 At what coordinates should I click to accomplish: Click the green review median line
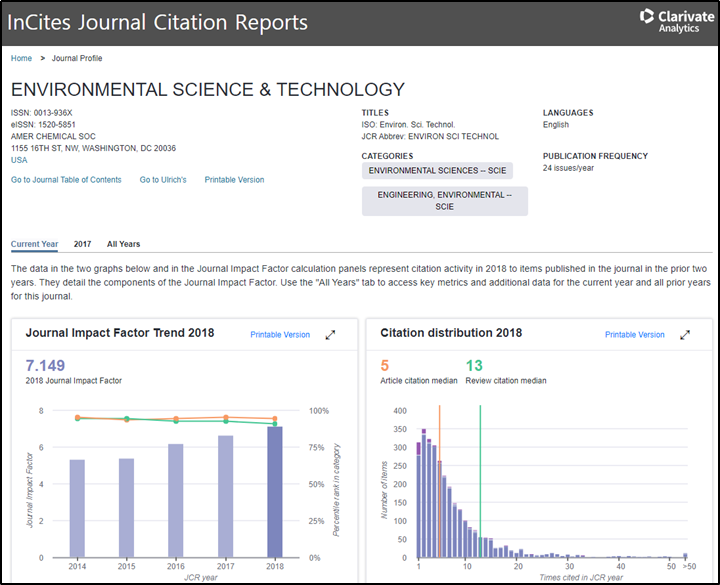coord(480,481)
